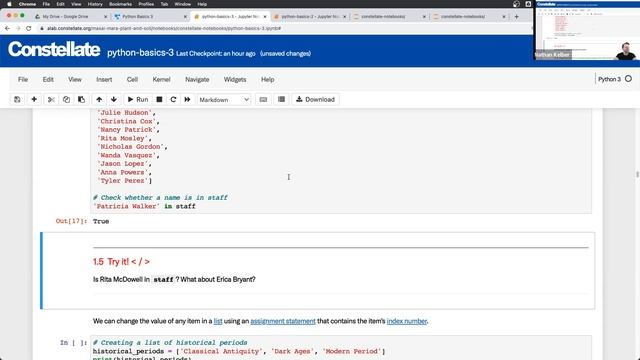Image resolution: width=640 pixels, height=360 pixels.
Task: Run the selected cell
Action: [138, 99]
